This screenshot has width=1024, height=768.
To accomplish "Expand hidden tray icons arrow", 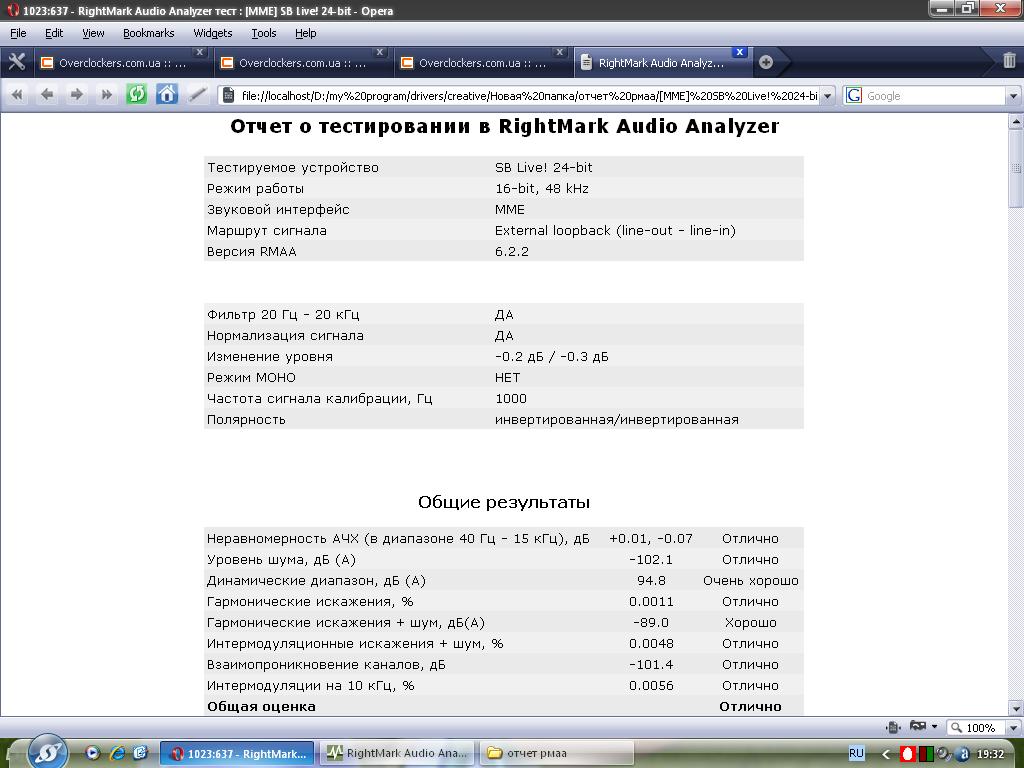I will click(886, 754).
